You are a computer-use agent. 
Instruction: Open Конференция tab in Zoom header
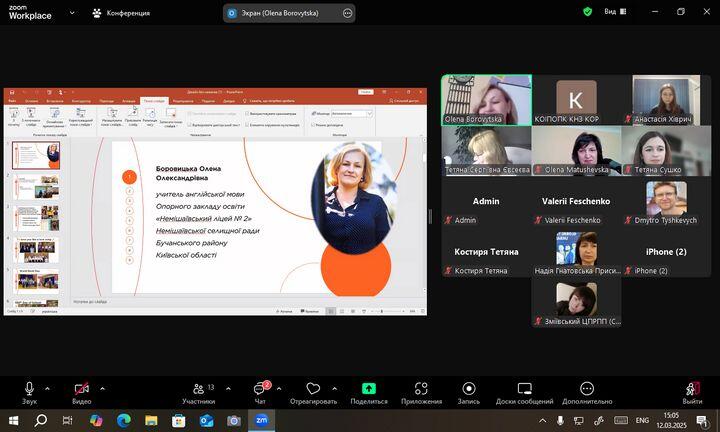[x=122, y=13]
